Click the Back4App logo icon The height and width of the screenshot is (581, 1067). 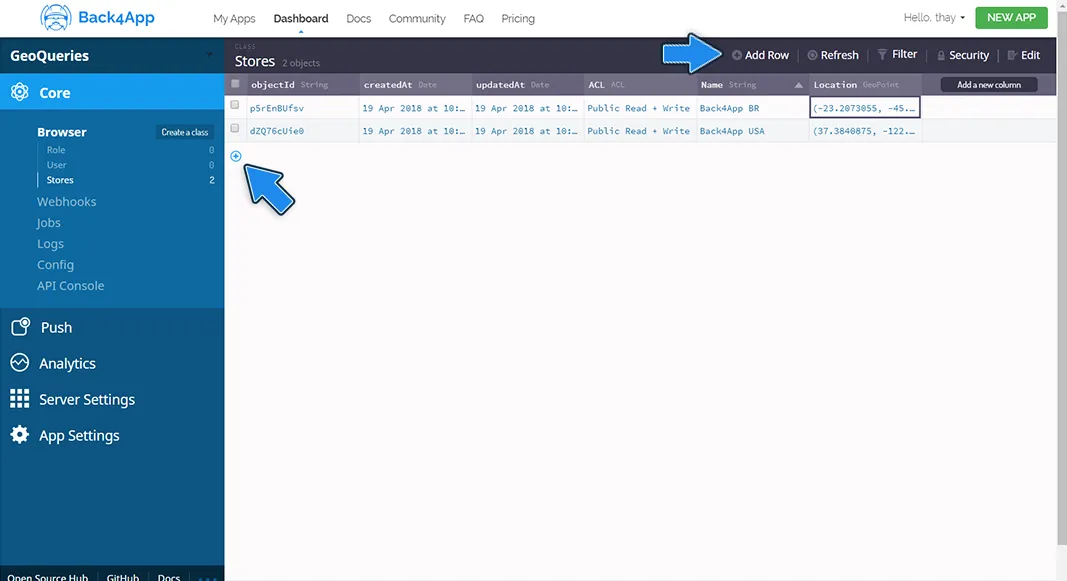[x=55, y=18]
